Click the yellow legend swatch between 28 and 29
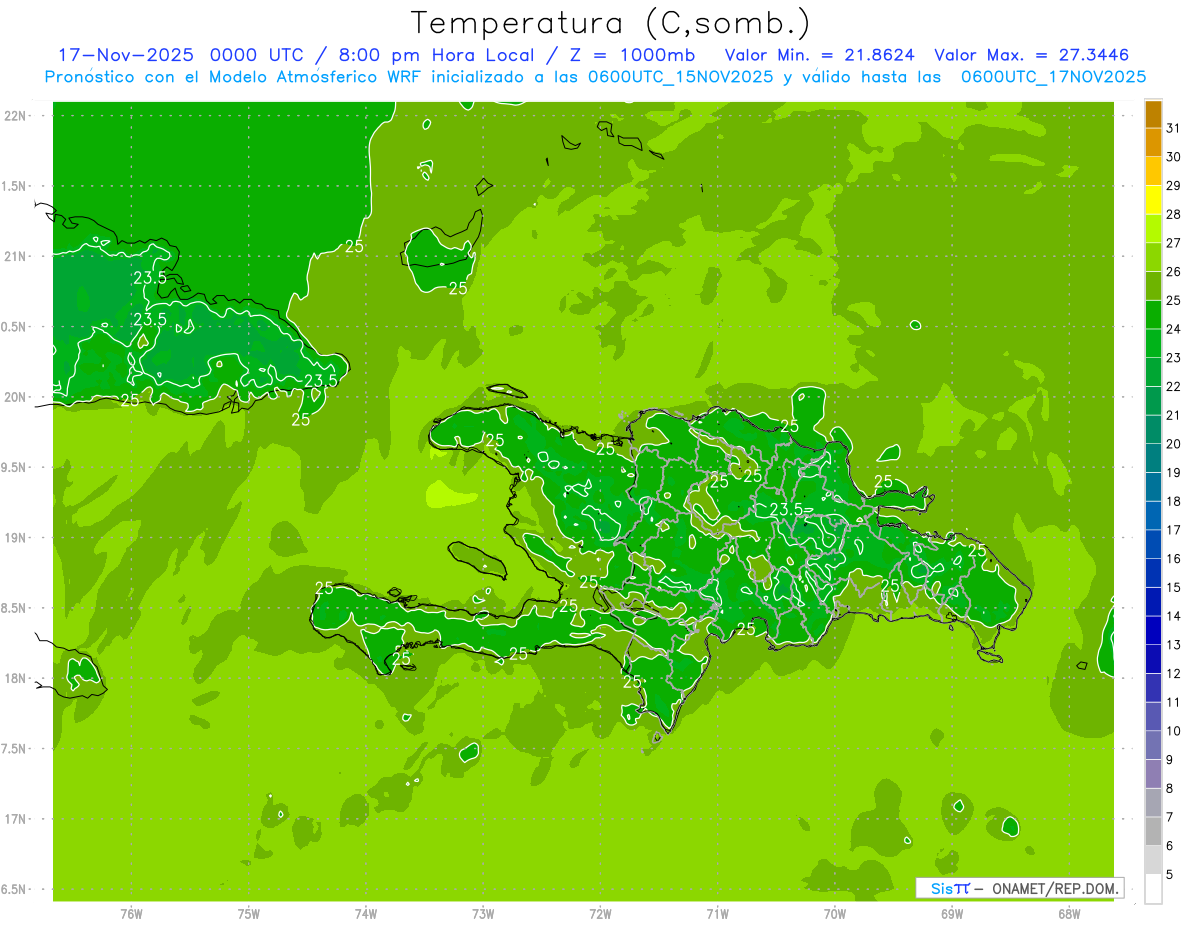The image size is (1200, 927). [1153, 200]
